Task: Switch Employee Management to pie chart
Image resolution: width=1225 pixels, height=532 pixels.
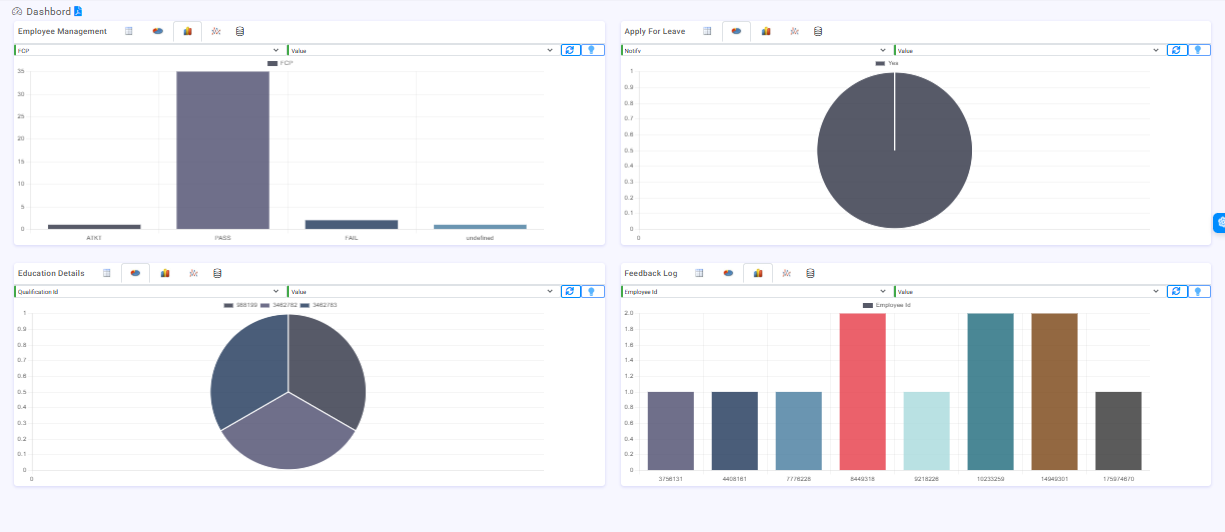Action: tap(158, 31)
